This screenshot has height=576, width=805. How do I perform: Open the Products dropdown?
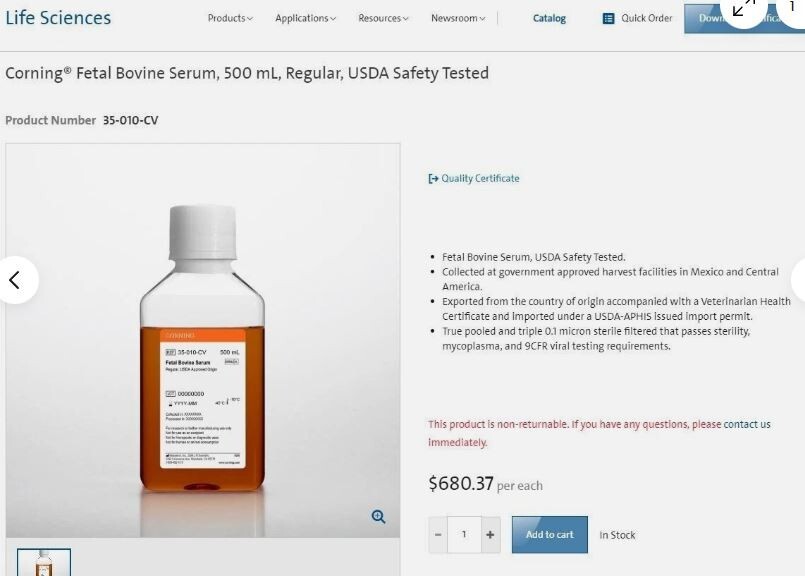tap(230, 17)
